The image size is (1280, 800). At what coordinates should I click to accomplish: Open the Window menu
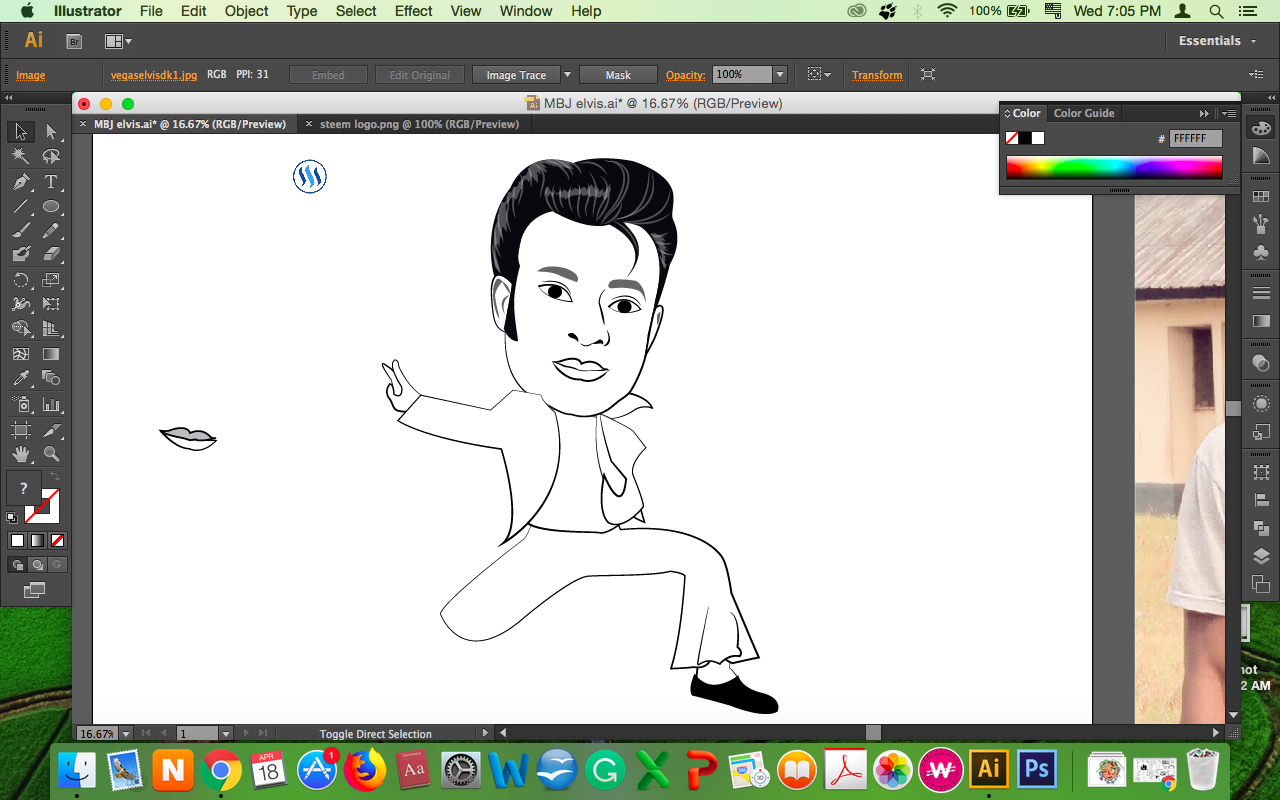point(525,11)
